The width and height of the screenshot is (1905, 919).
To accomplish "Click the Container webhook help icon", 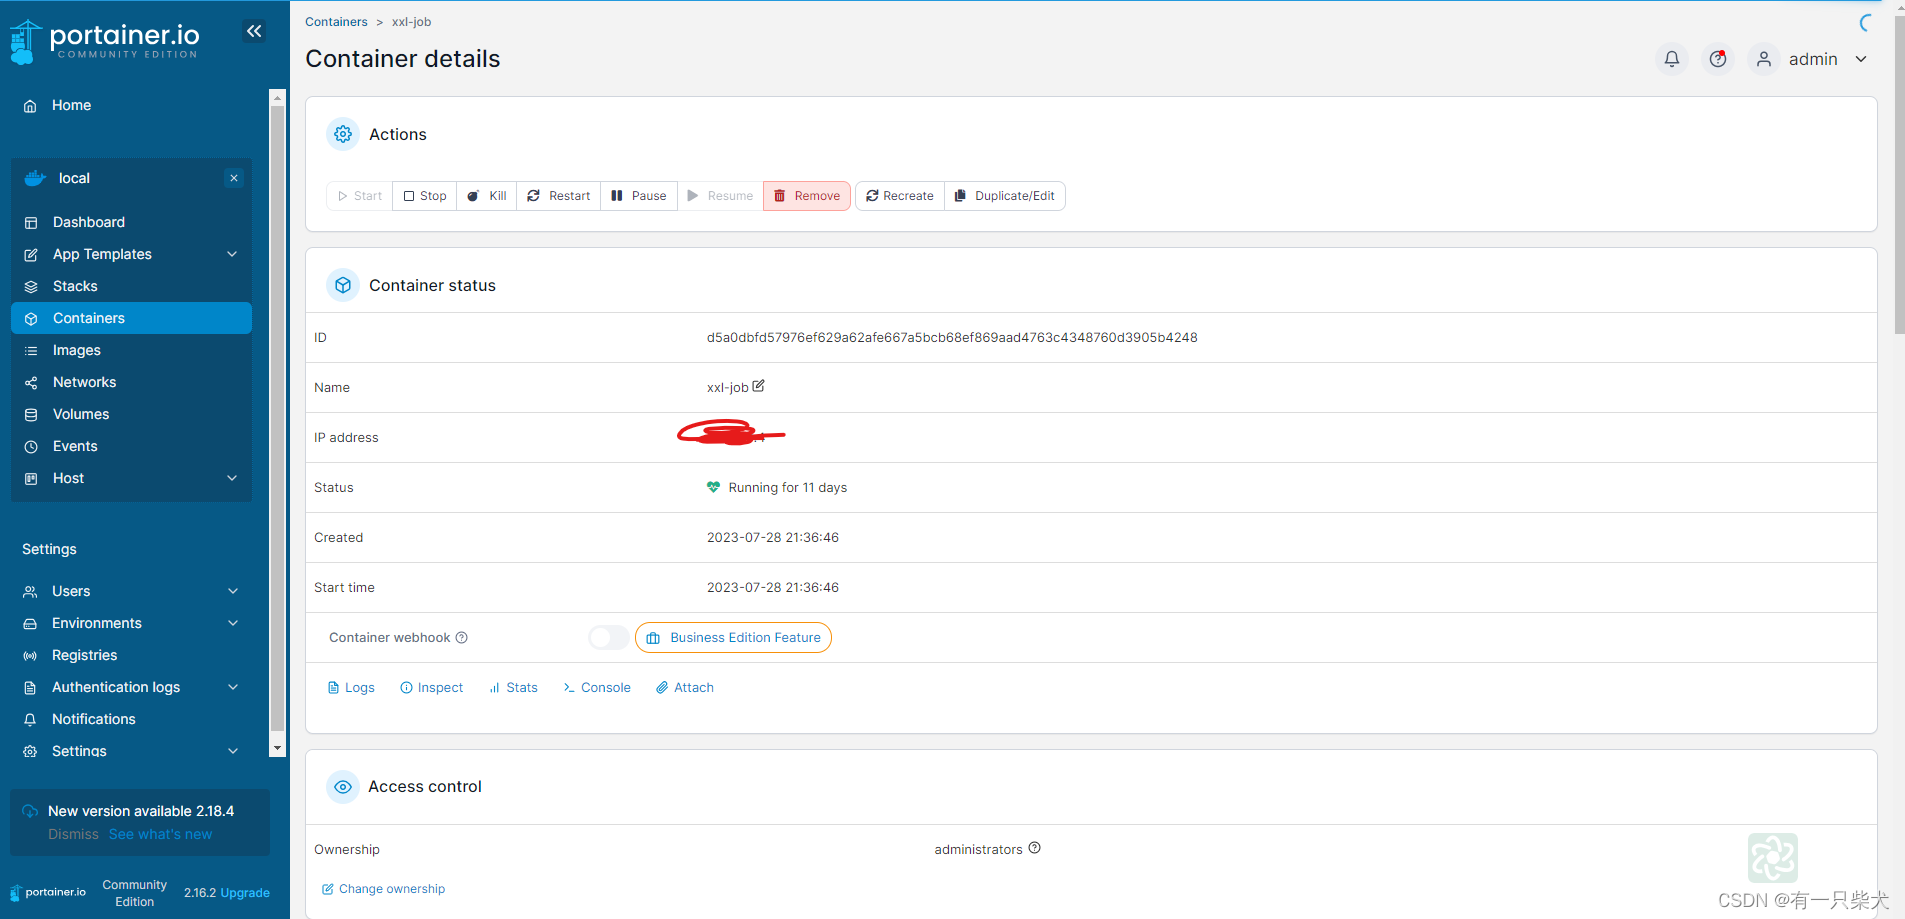I will (x=462, y=638).
